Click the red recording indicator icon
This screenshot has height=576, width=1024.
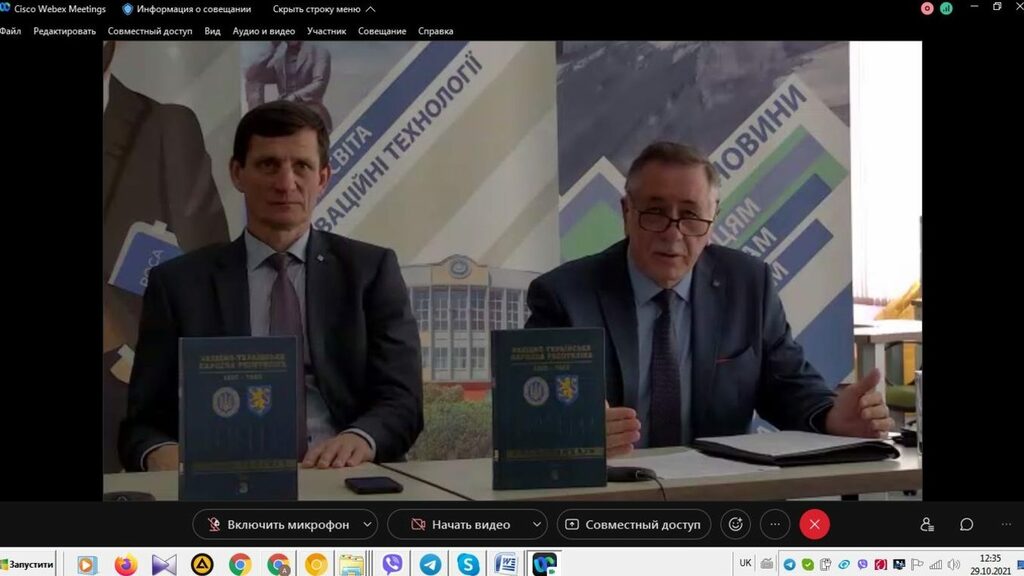(927, 8)
